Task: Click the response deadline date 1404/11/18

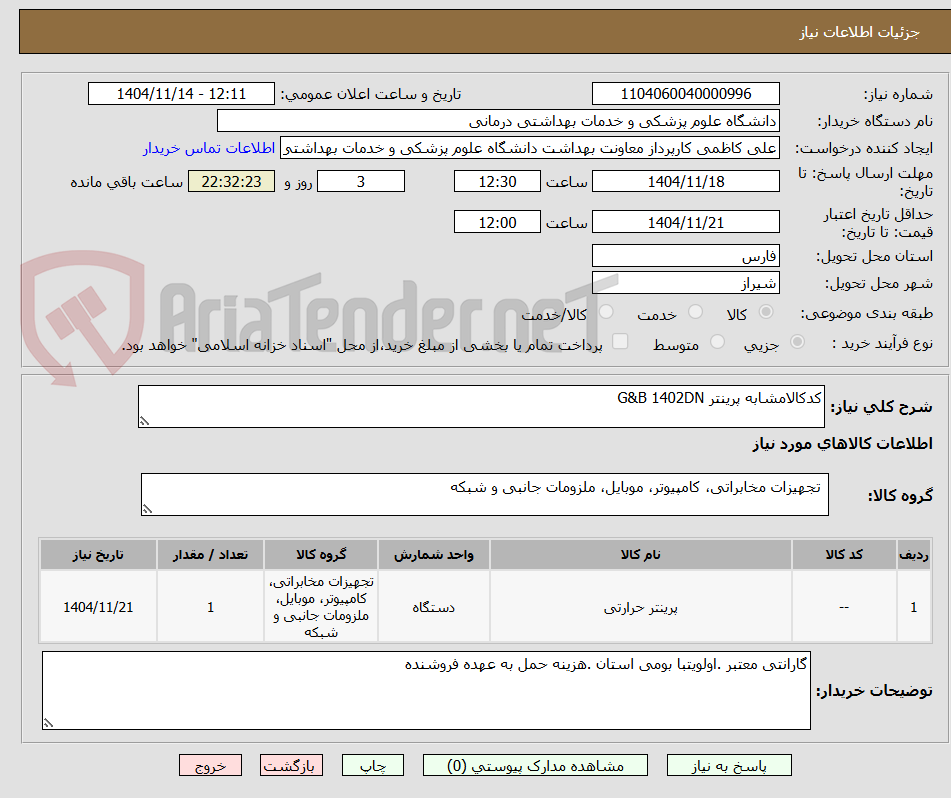Action: pyautogui.click(x=685, y=181)
